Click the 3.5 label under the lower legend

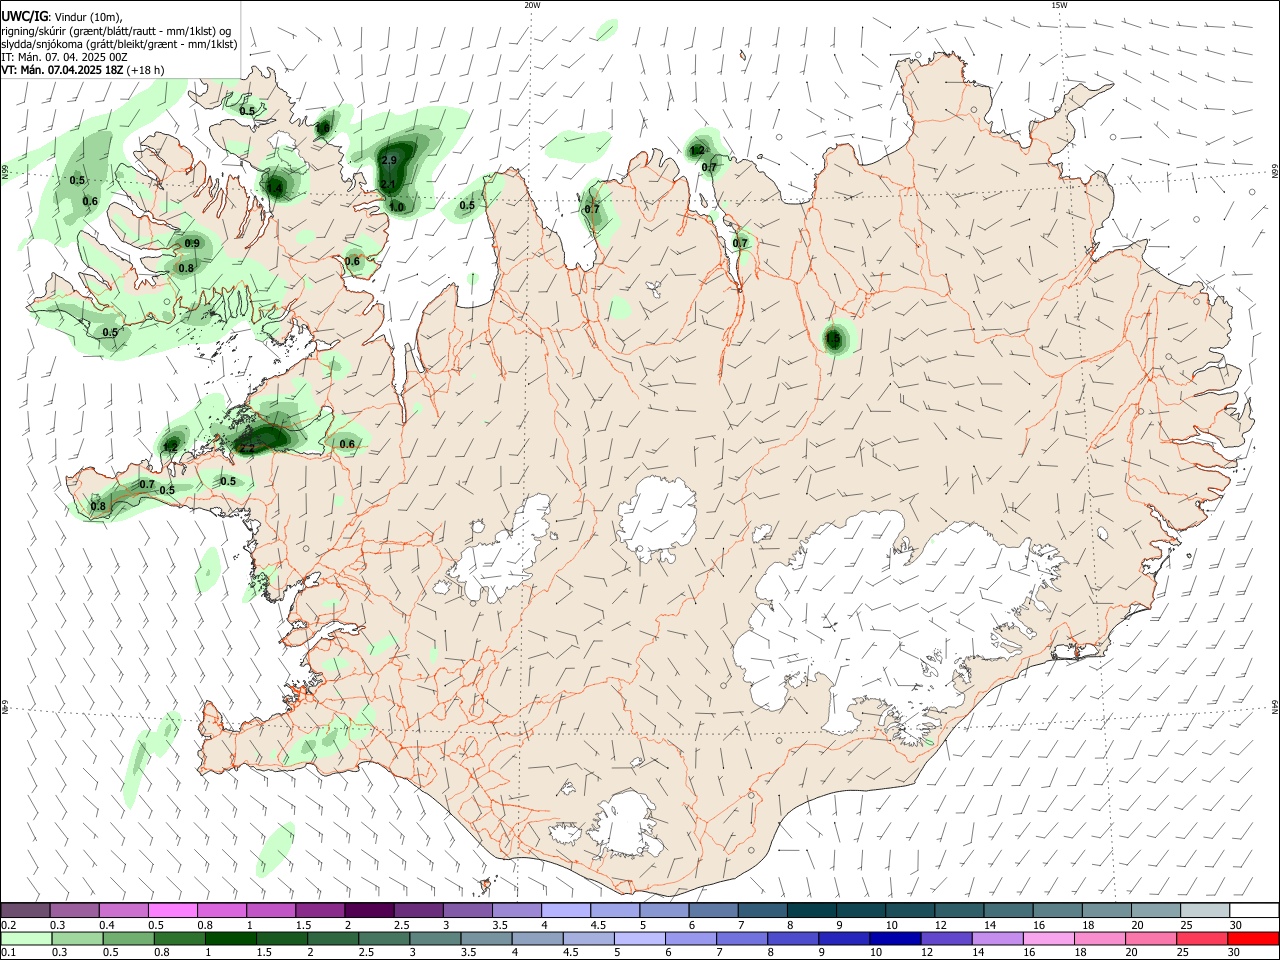(468, 953)
